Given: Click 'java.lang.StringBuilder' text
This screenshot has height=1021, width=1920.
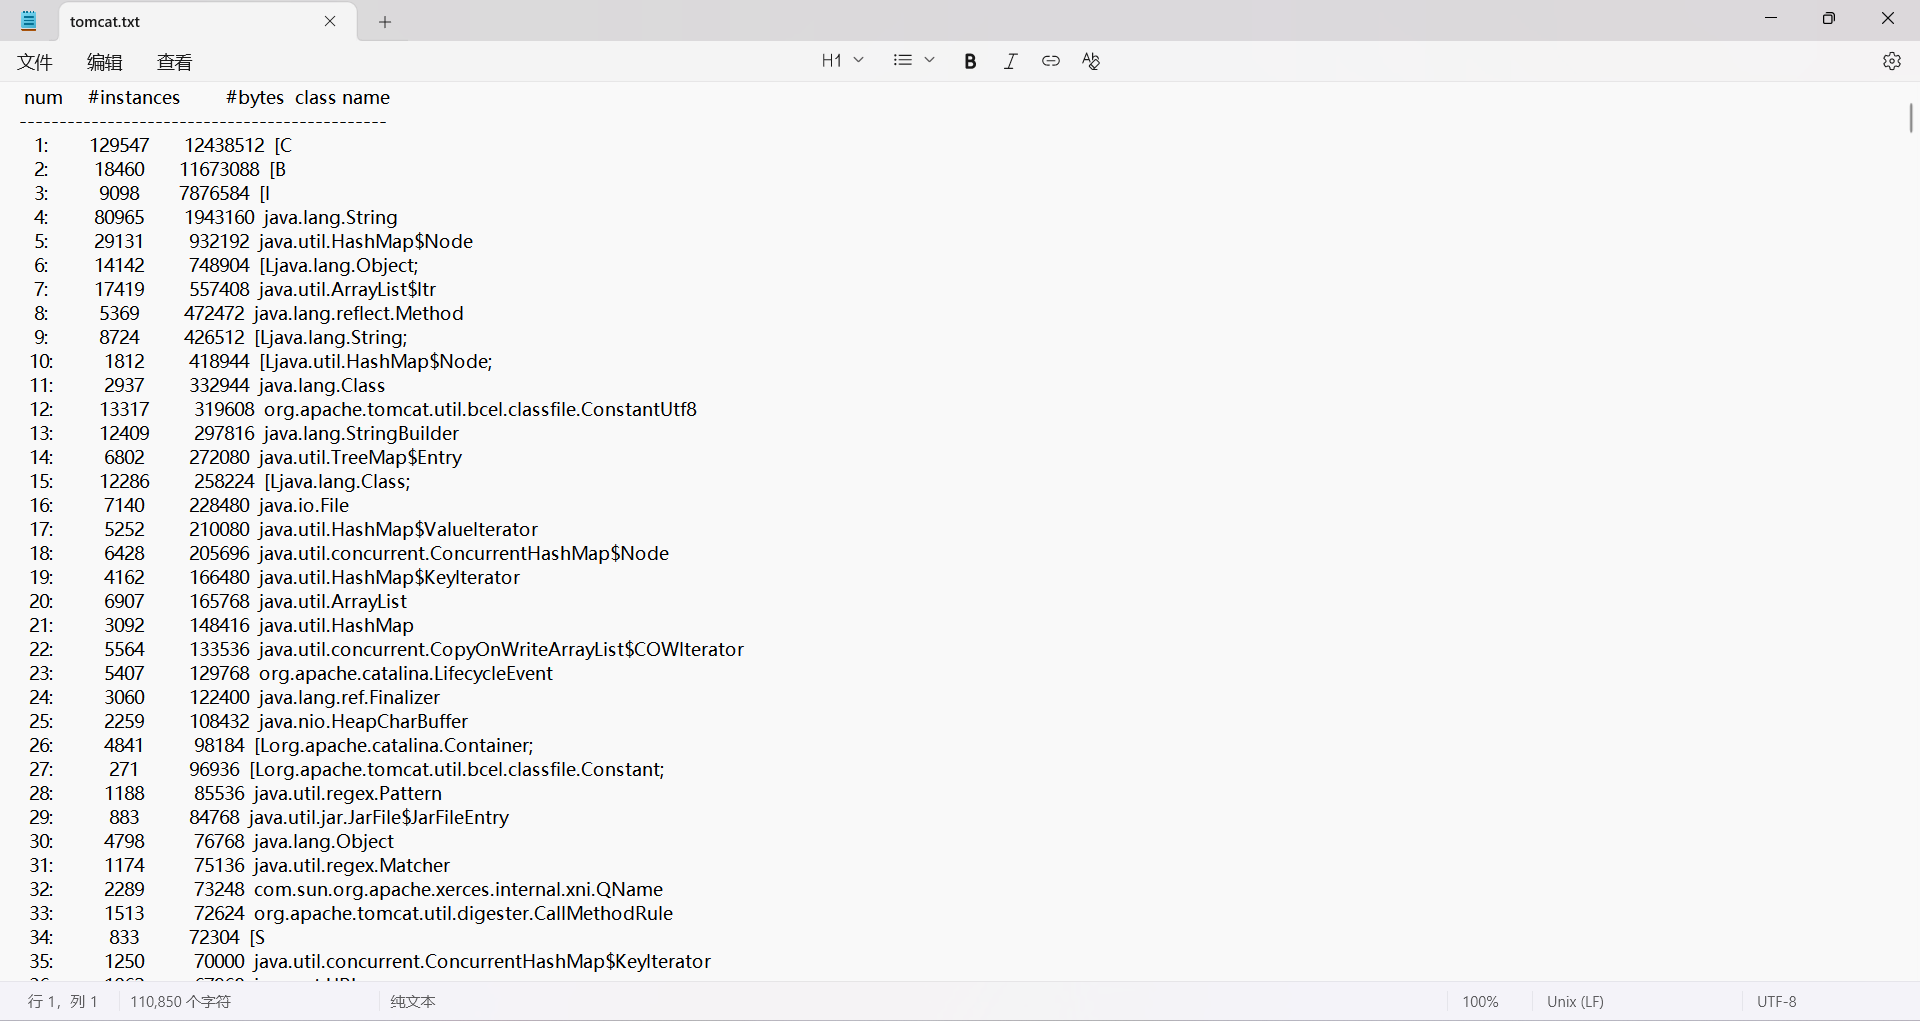Looking at the screenshot, I should pos(361,433).
